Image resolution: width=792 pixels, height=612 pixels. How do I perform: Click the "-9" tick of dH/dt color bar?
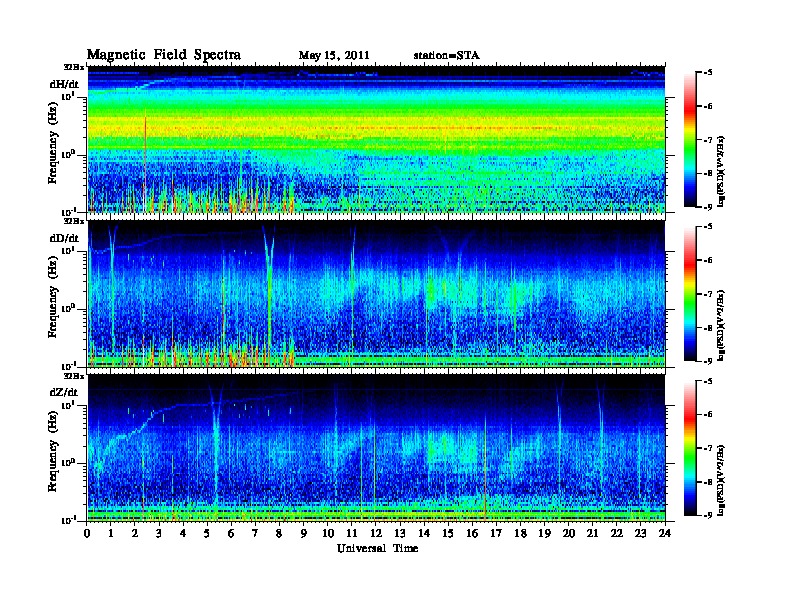pos(708,207)
